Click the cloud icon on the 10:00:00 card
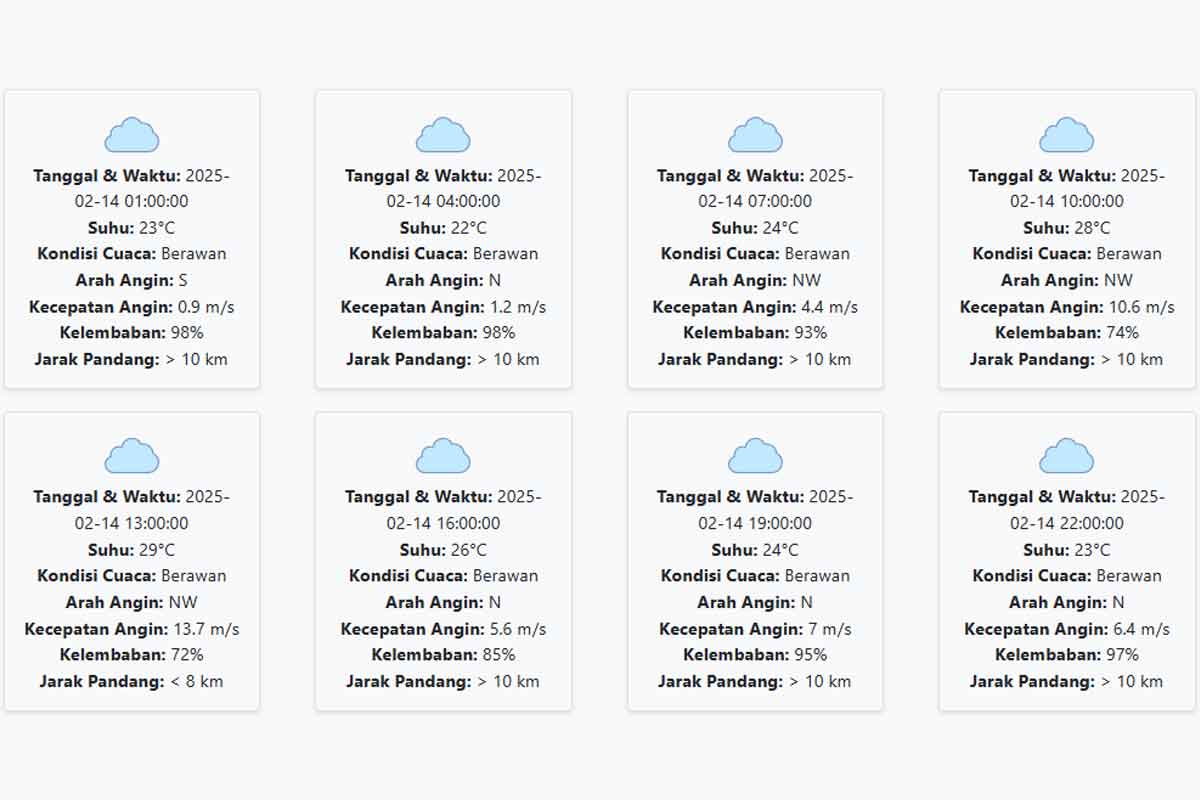 [x=1067, y=135]
